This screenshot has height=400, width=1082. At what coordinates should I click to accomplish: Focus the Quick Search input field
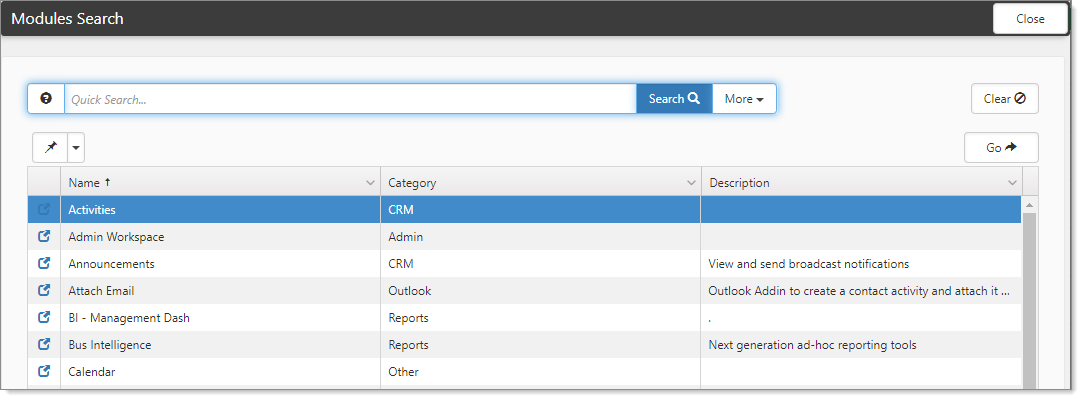(x=351, y=99)
